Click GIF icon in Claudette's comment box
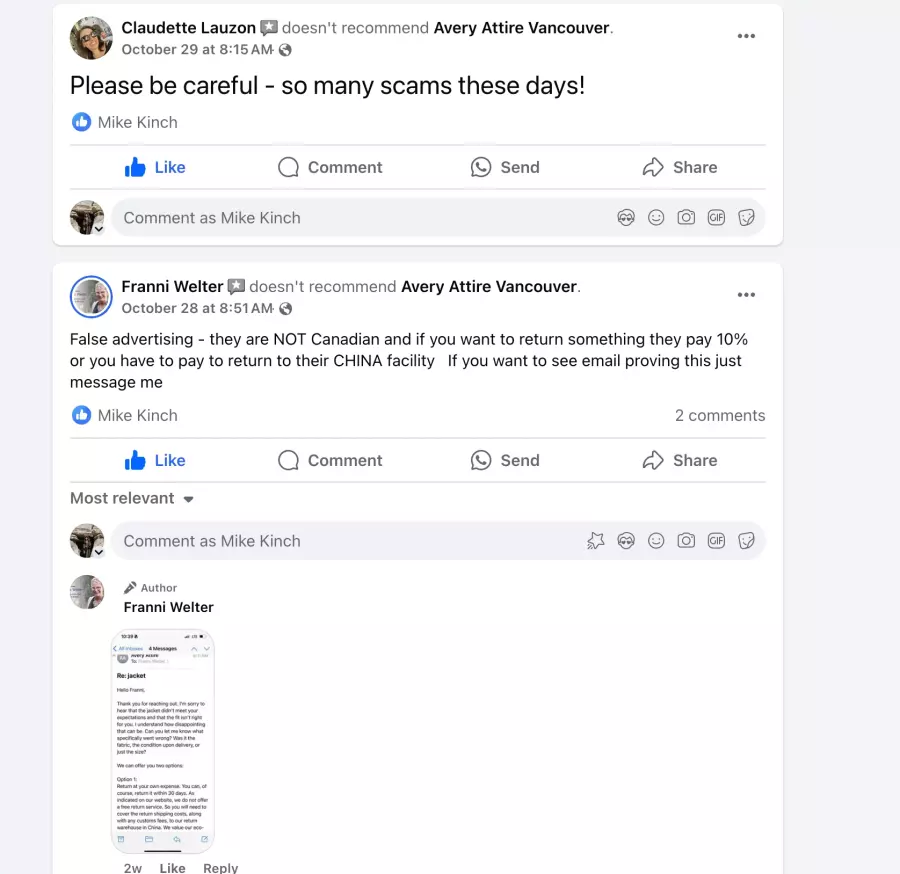The width and height of the screenshot is (900, 874). (x=716, y=217)
